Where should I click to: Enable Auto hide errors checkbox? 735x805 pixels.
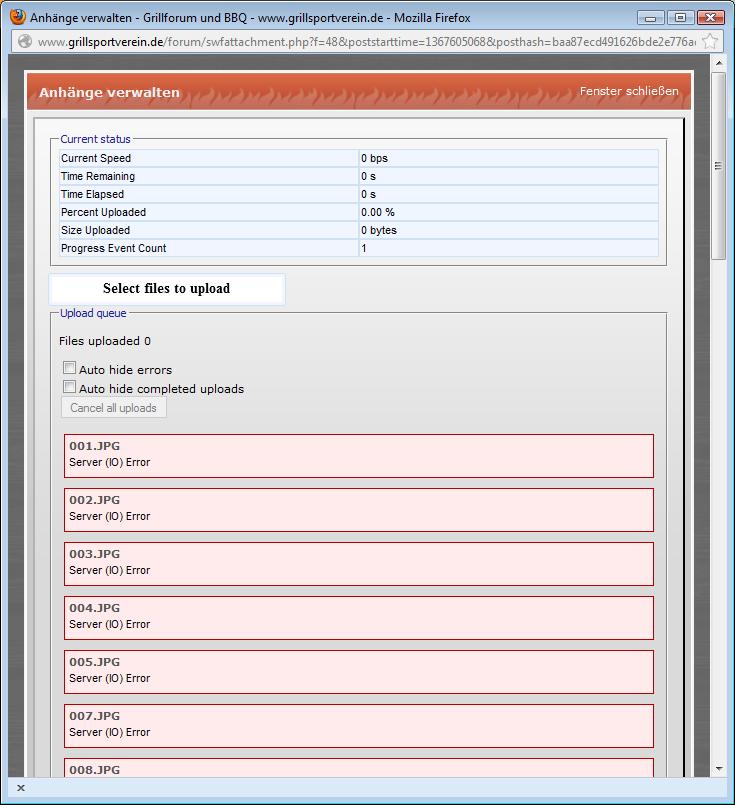[x=69, y=368]
